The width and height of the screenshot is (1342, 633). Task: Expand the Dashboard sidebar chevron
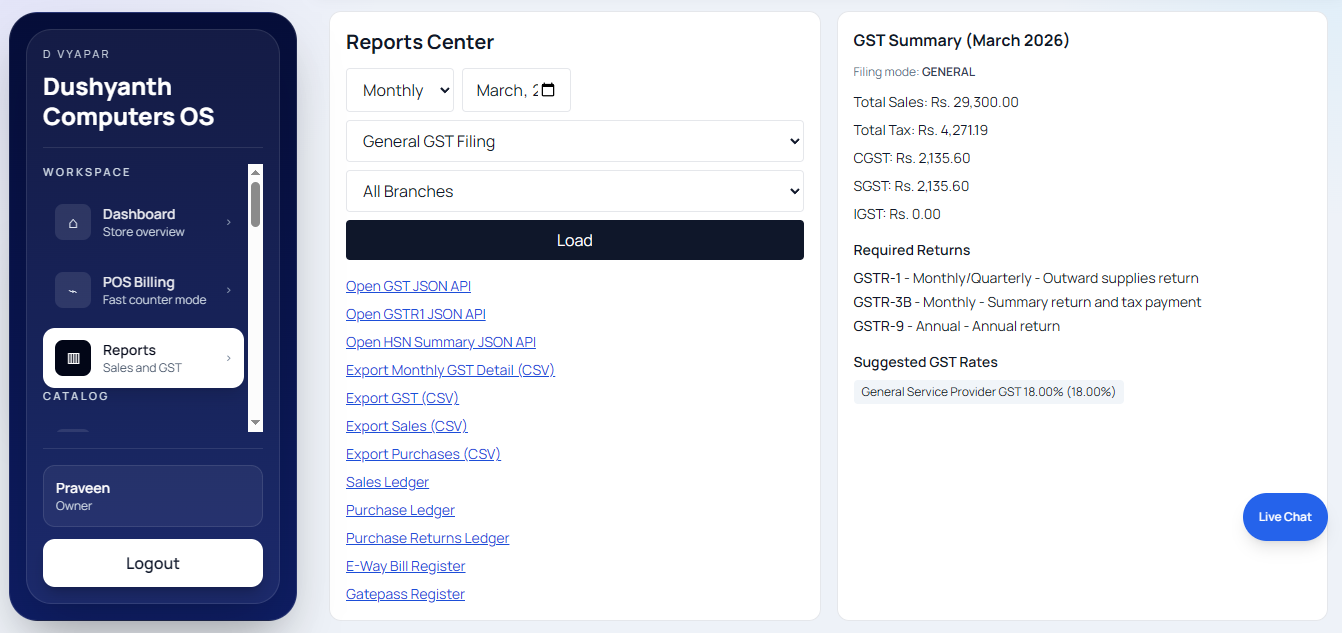tap(228, 222)
